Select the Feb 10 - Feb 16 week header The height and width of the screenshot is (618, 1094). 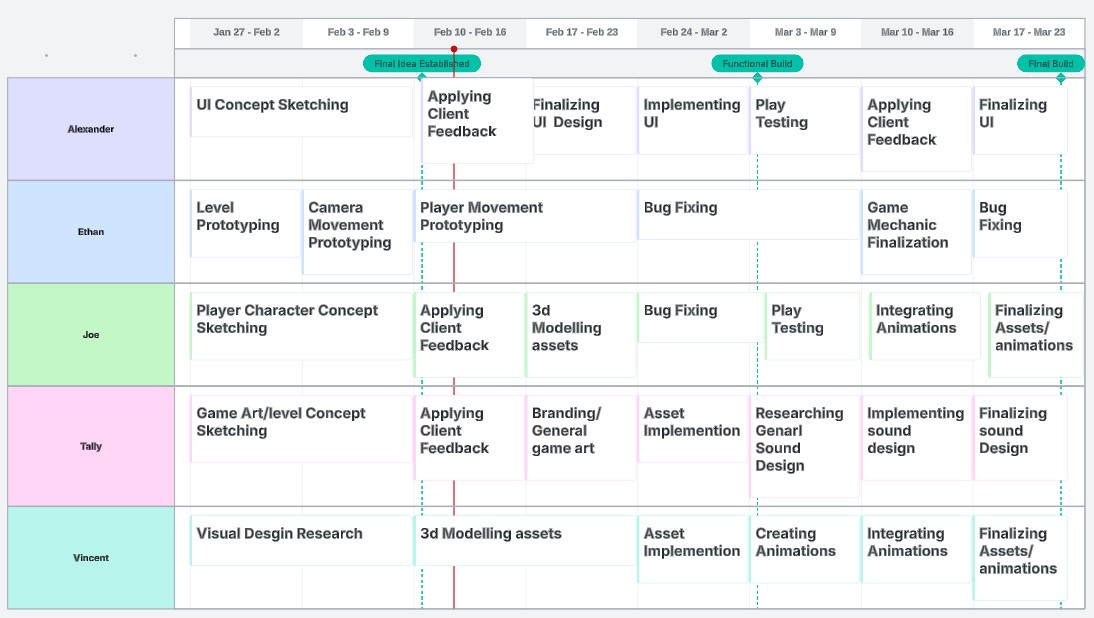[x=470, y=32]
